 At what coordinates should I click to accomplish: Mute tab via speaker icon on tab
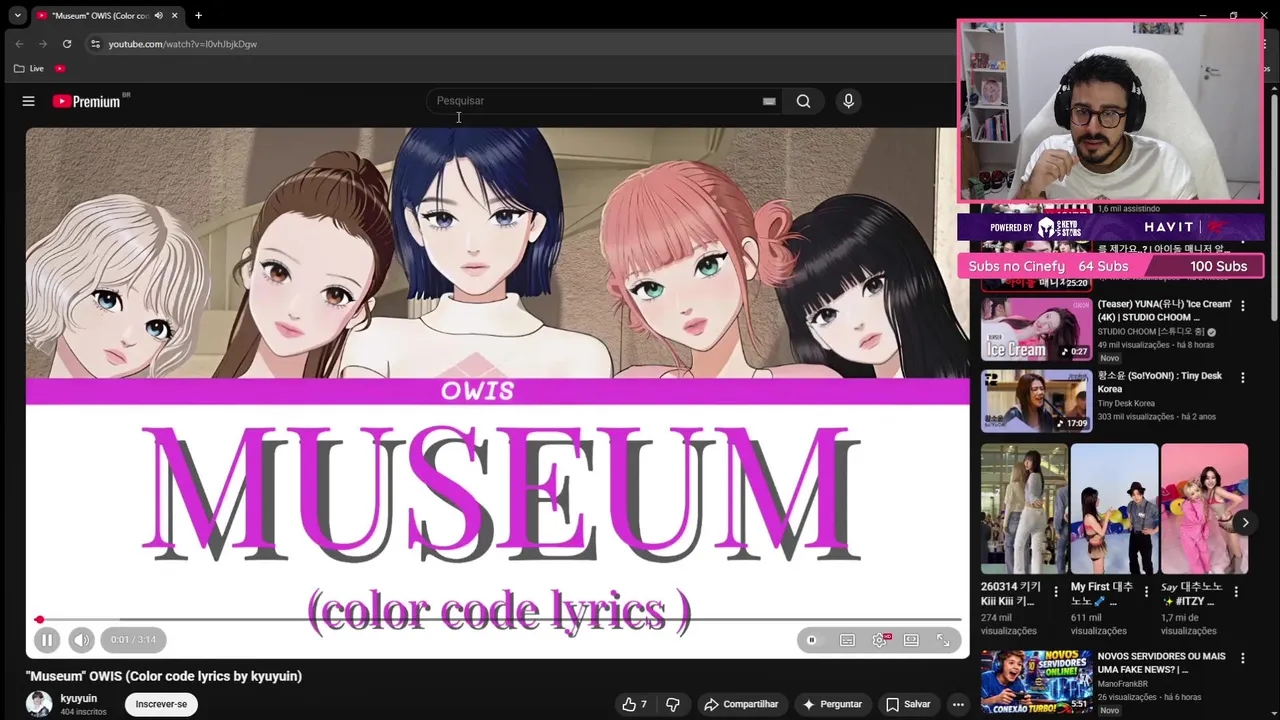158,16
